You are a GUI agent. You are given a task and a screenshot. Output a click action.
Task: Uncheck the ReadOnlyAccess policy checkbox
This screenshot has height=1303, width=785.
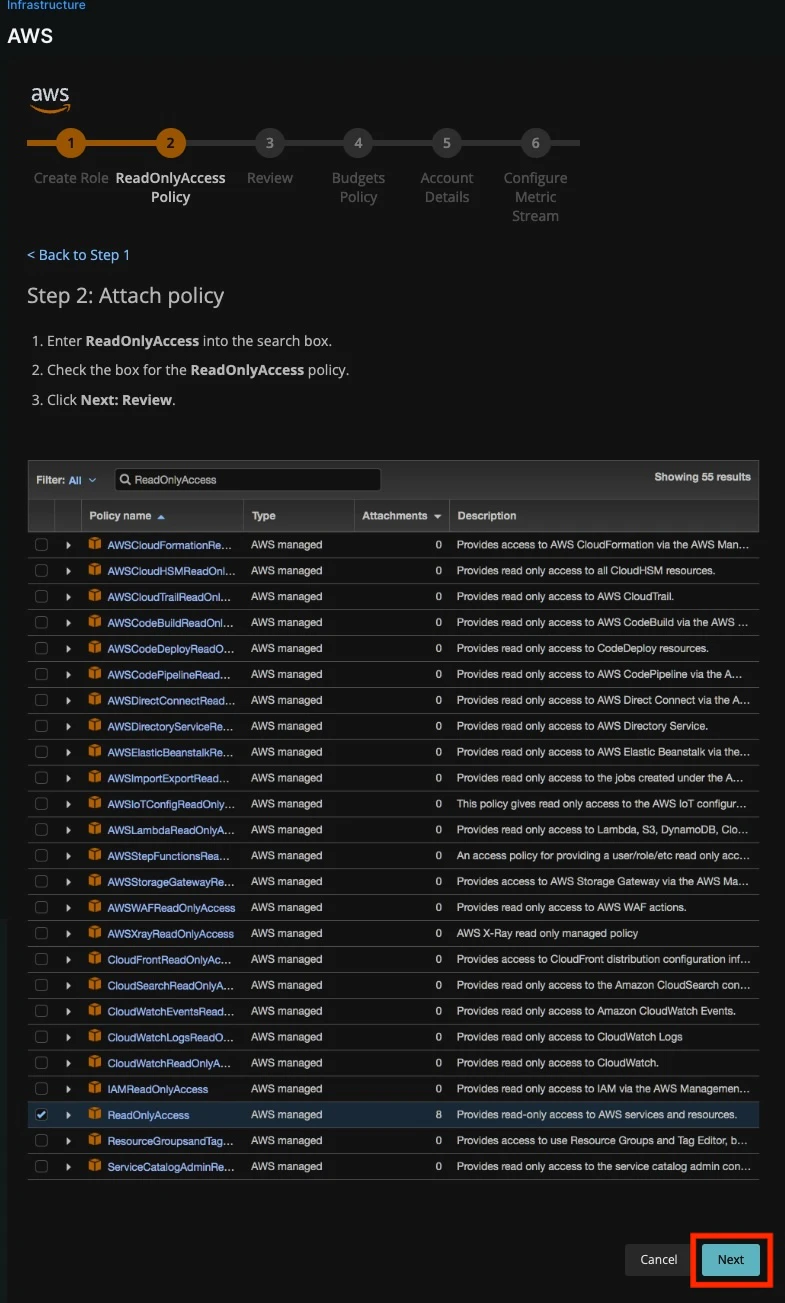[41, 1115]
